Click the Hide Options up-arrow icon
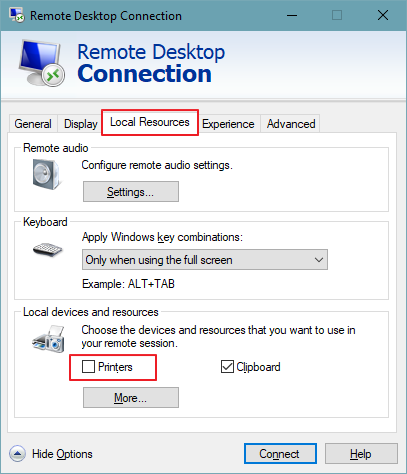This screenshot has width=407, height=474. point(17,454)
